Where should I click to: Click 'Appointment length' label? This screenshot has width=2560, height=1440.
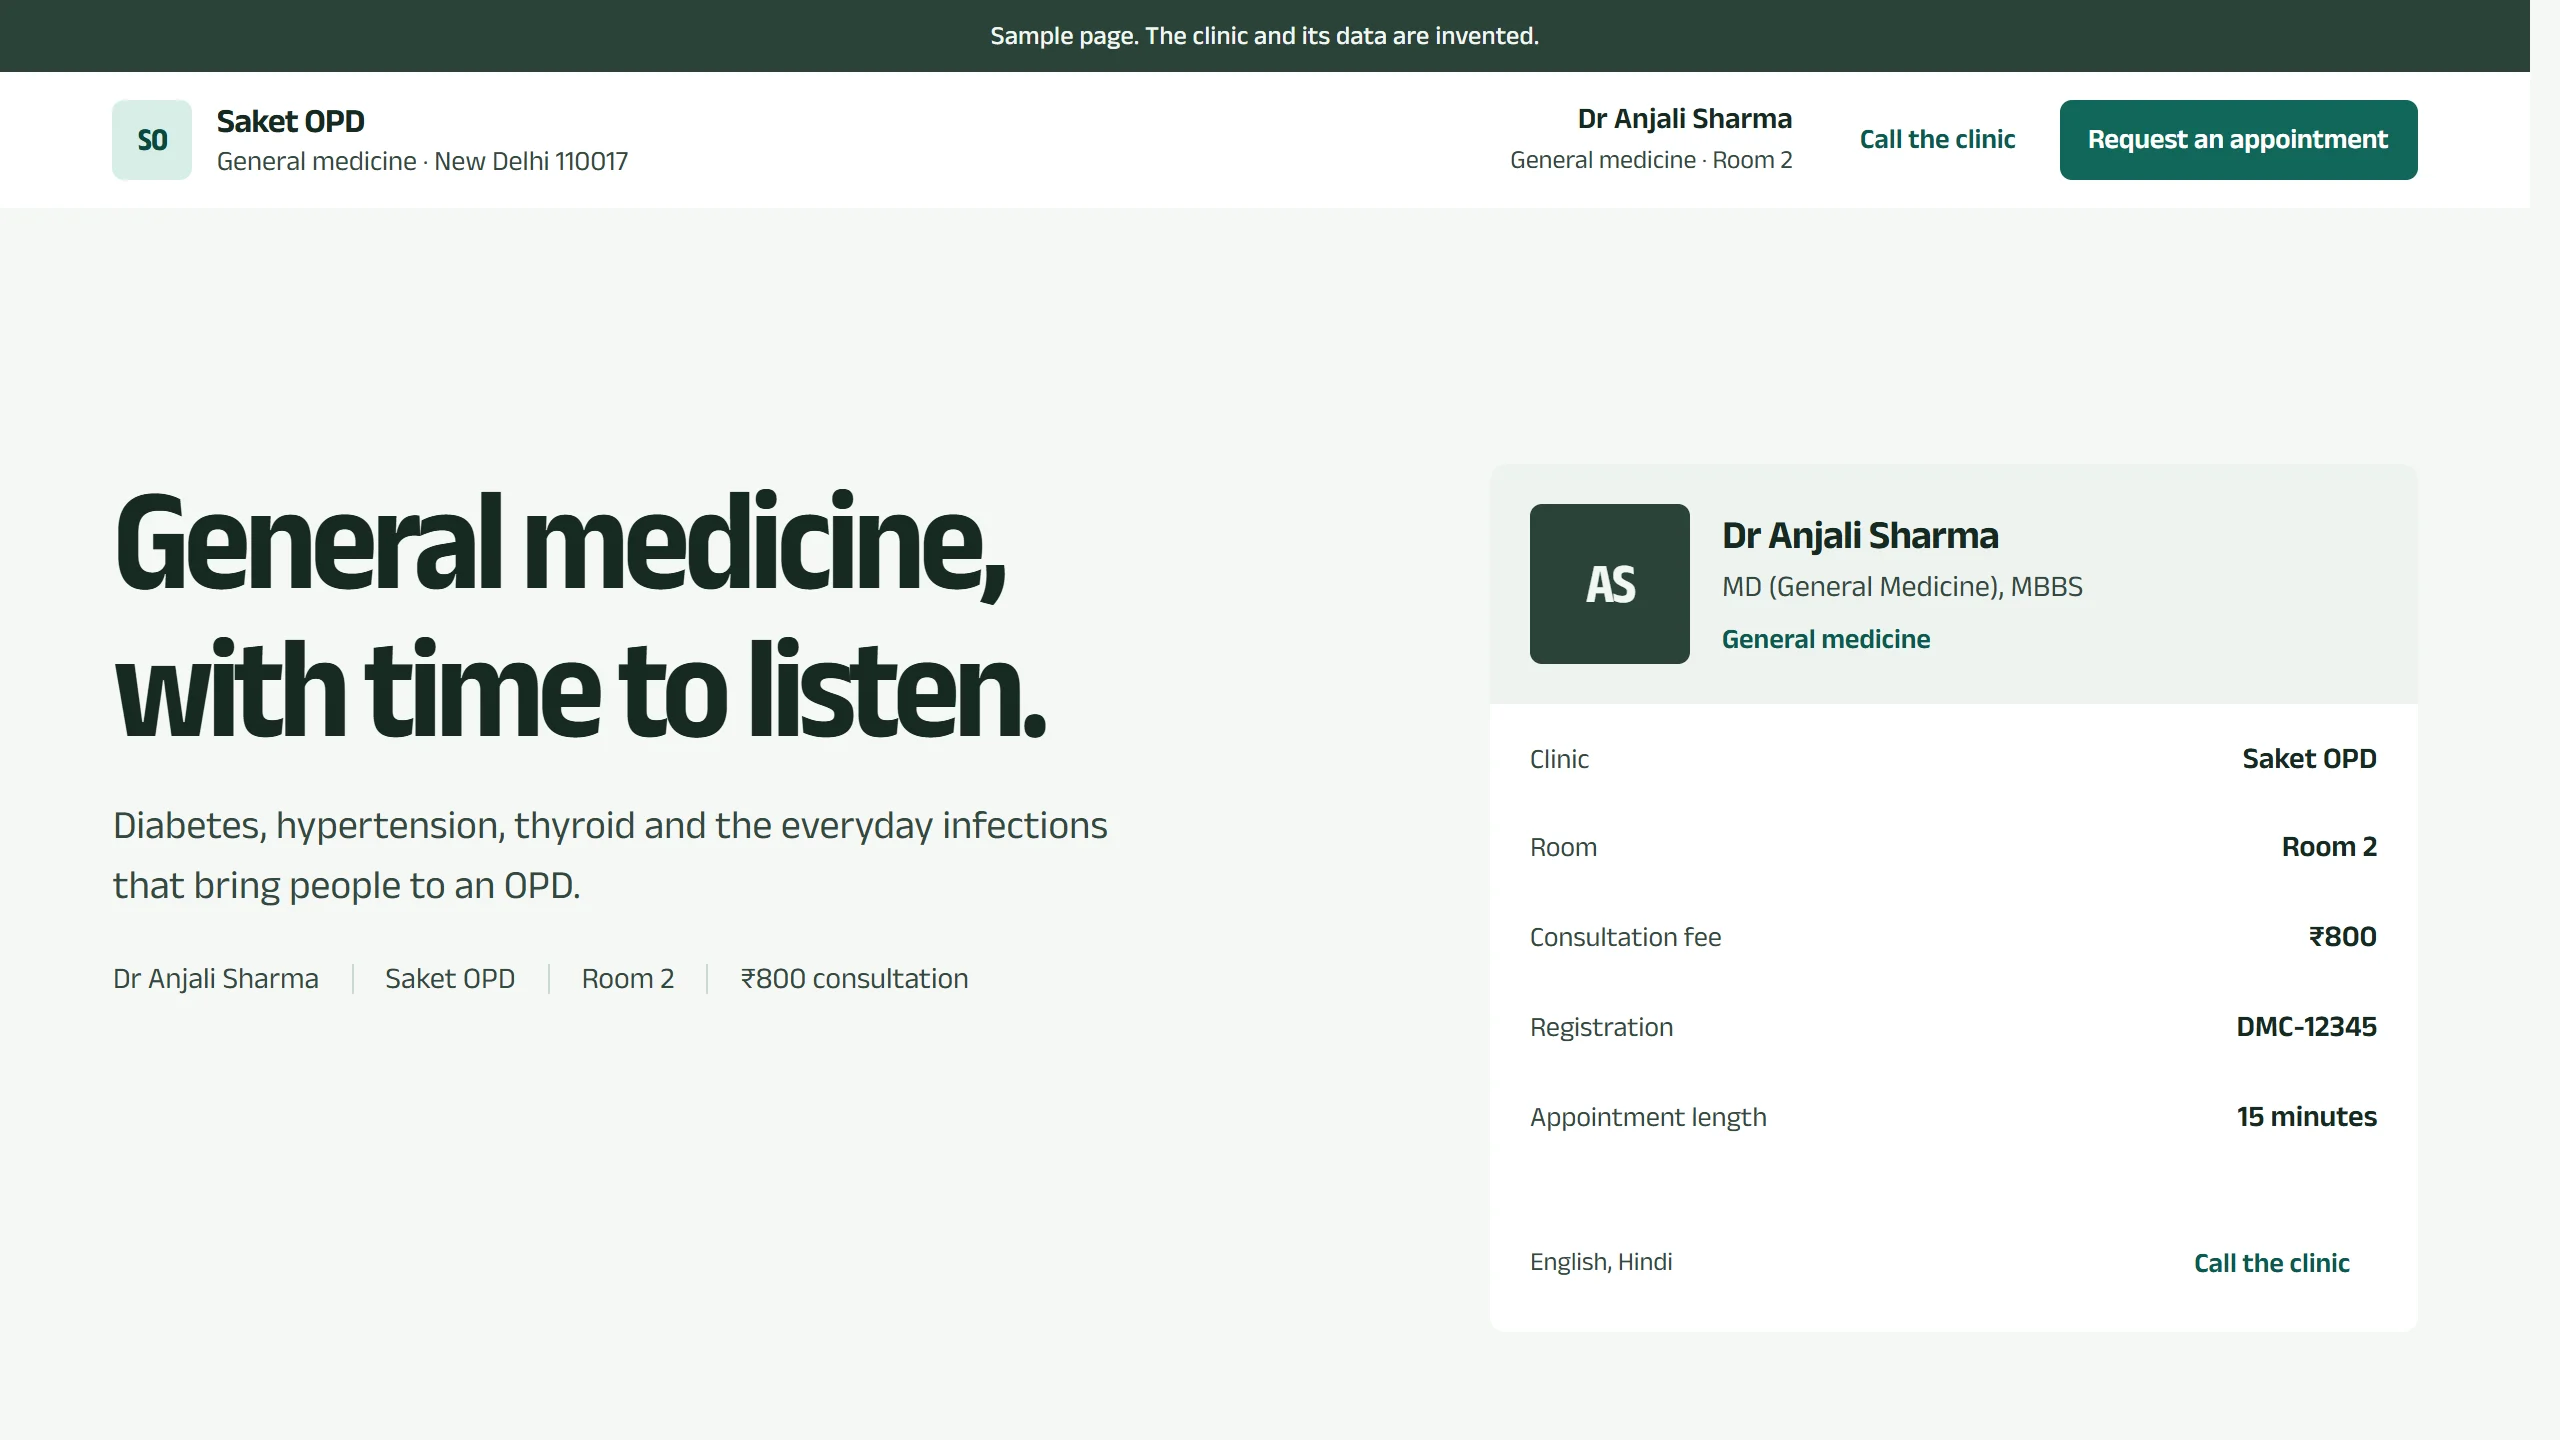(x=1648, y=1117)
